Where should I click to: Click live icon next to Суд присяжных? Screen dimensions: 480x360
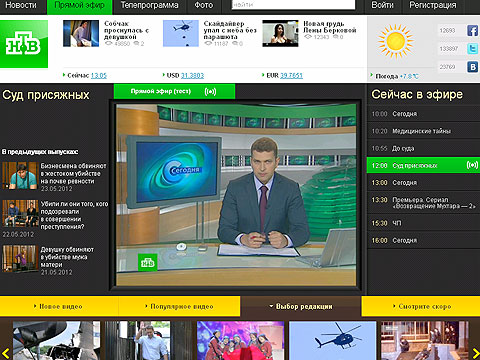(472, 165)
